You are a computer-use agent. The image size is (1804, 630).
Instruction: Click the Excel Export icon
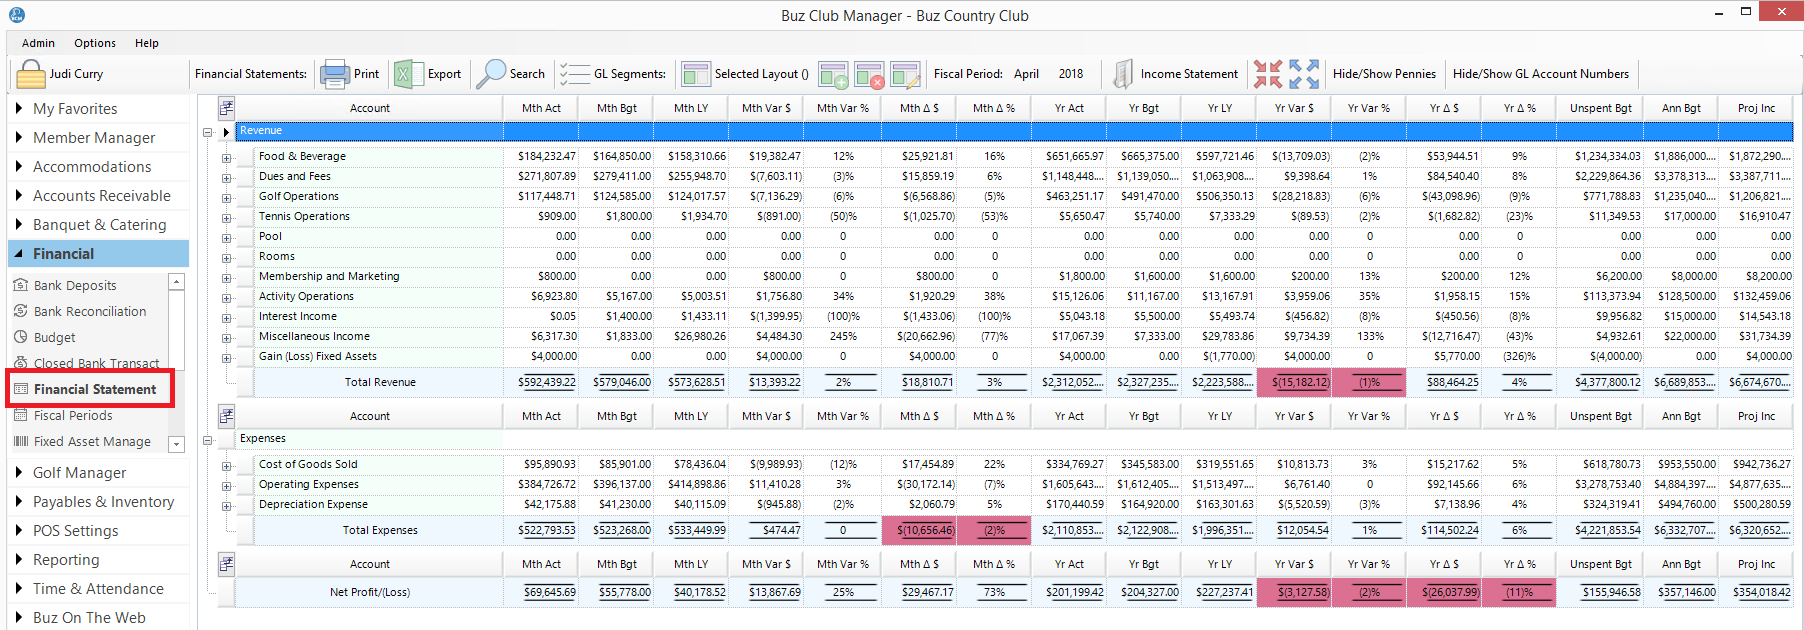pyautogui.click(x=405, y=74)
